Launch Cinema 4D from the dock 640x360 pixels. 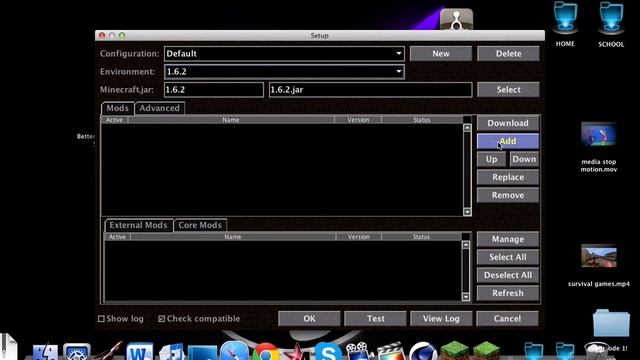pyautogui.click(x=423, y=352)
